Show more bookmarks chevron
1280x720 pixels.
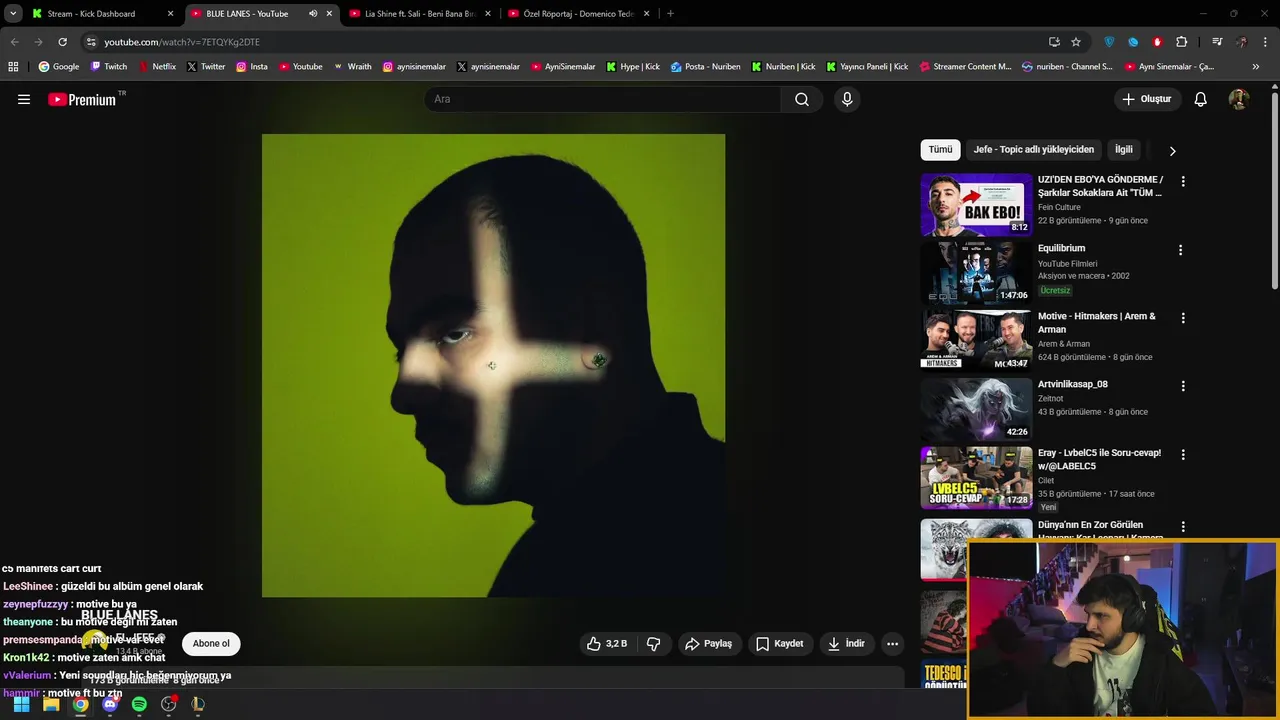pos(1256,67)
